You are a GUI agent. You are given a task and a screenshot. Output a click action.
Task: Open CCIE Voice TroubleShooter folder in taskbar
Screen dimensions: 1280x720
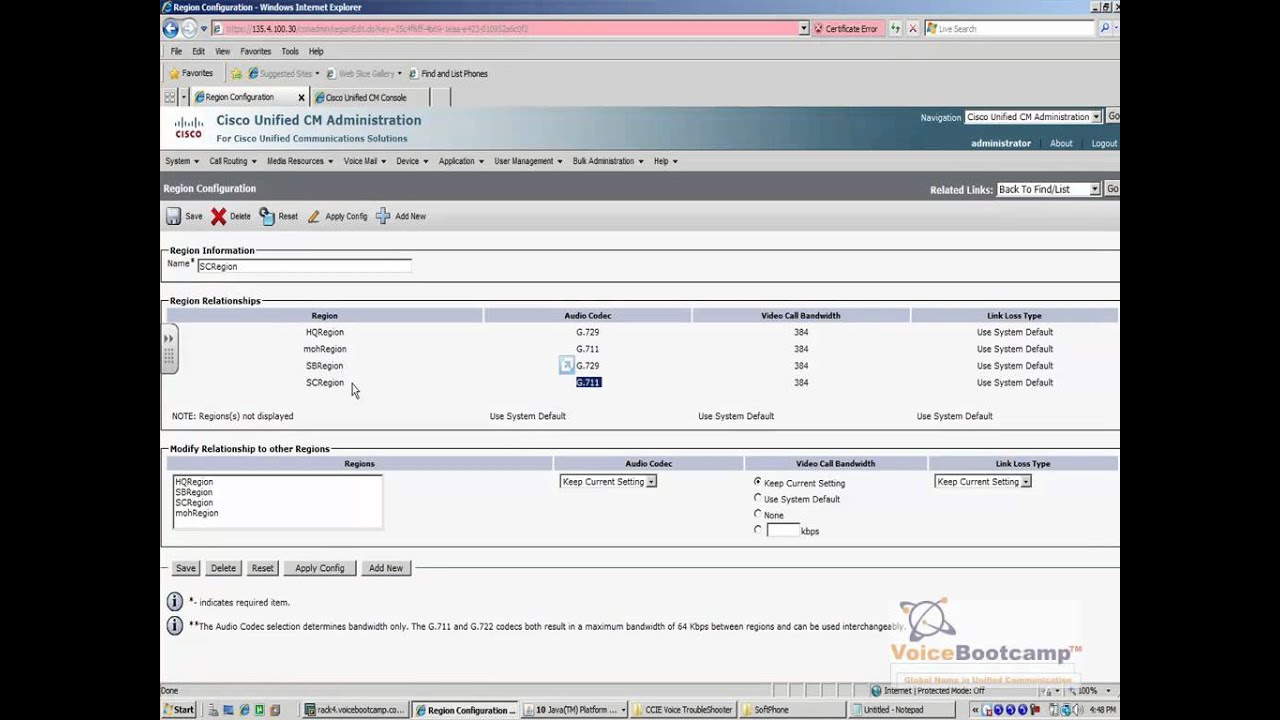click(682, 710)
